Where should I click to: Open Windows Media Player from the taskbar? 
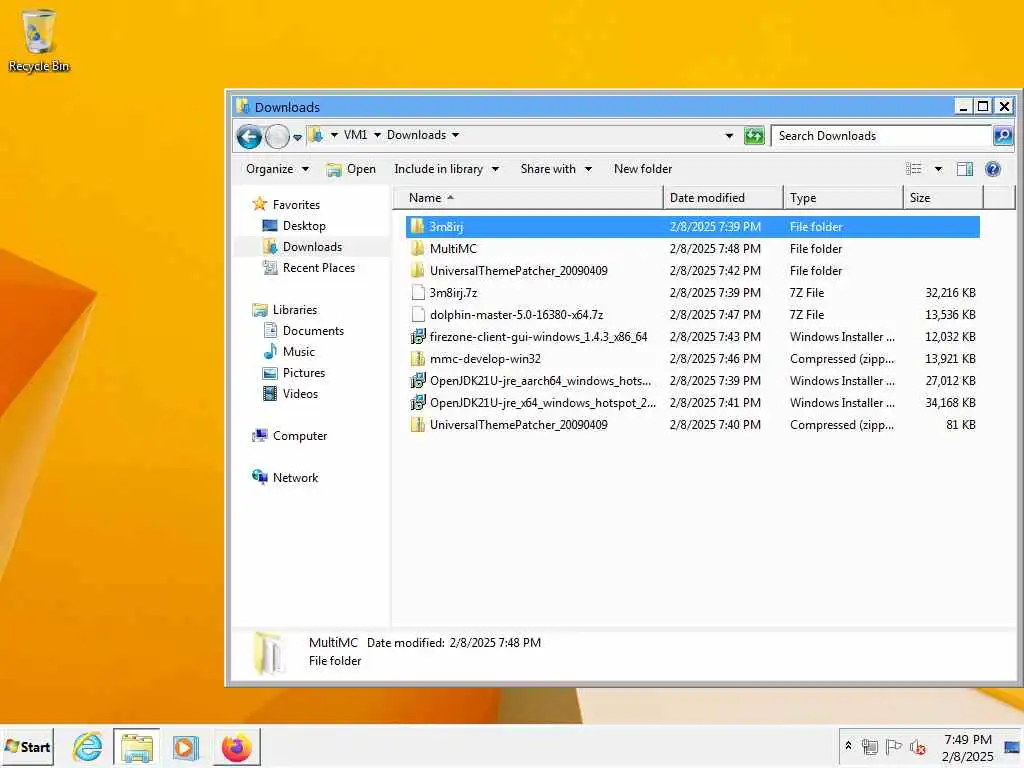(x=185, y=747)
